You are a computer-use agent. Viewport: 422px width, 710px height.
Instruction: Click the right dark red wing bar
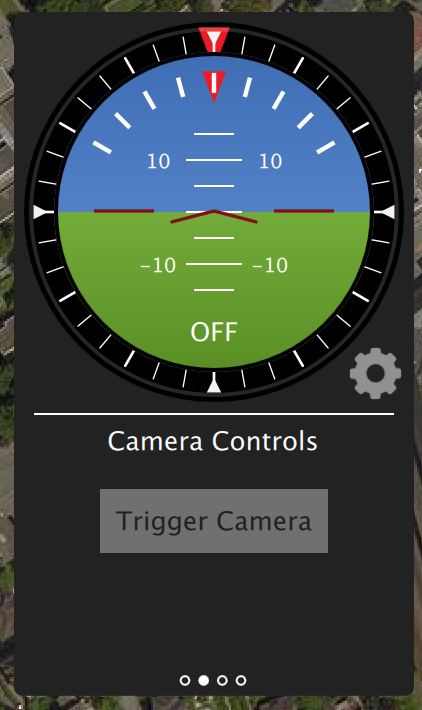coord(304,211)
